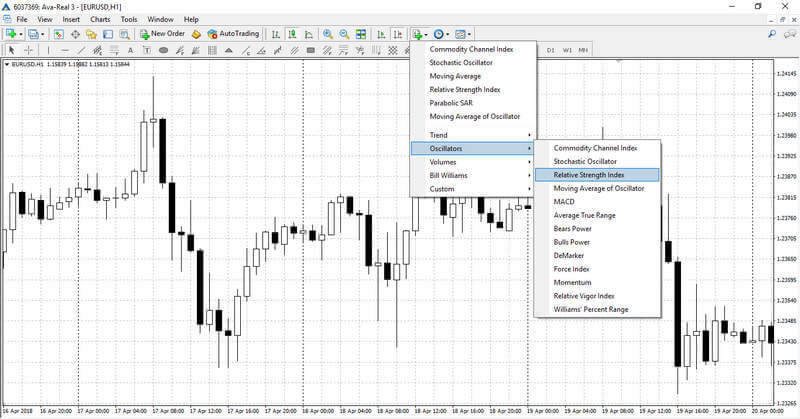800x419 pixels.
Task: Draw a vertical line tool
Action: point(48,50)
